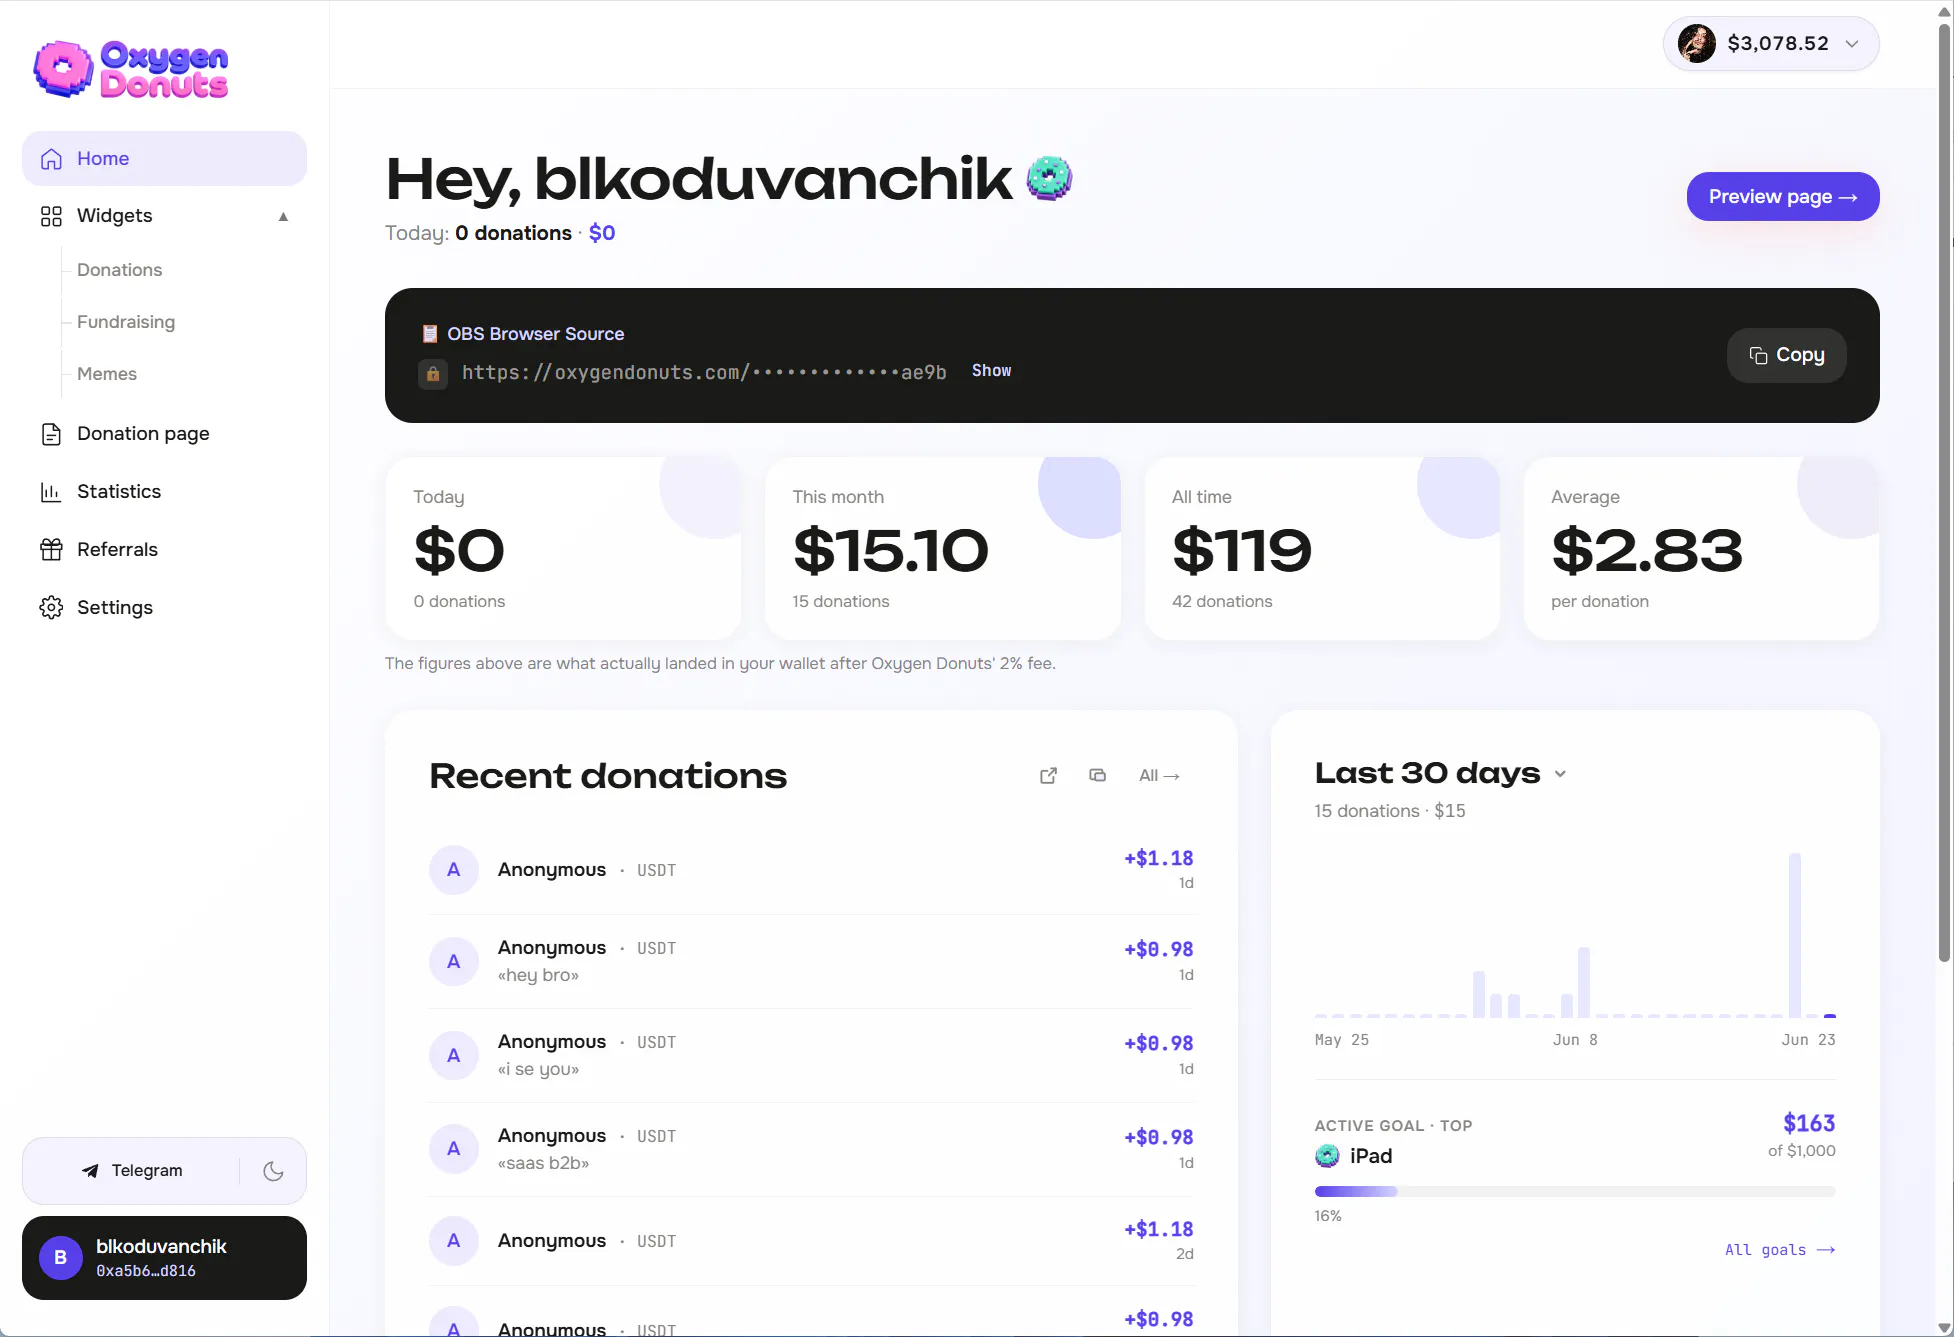Click the Donation page document icon

51,434
